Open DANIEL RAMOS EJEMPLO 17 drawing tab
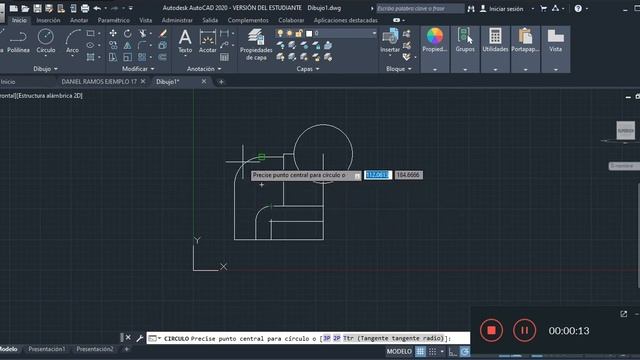This screenshot has height=360, width=640. pyautogui.click(x=99, y=82)
